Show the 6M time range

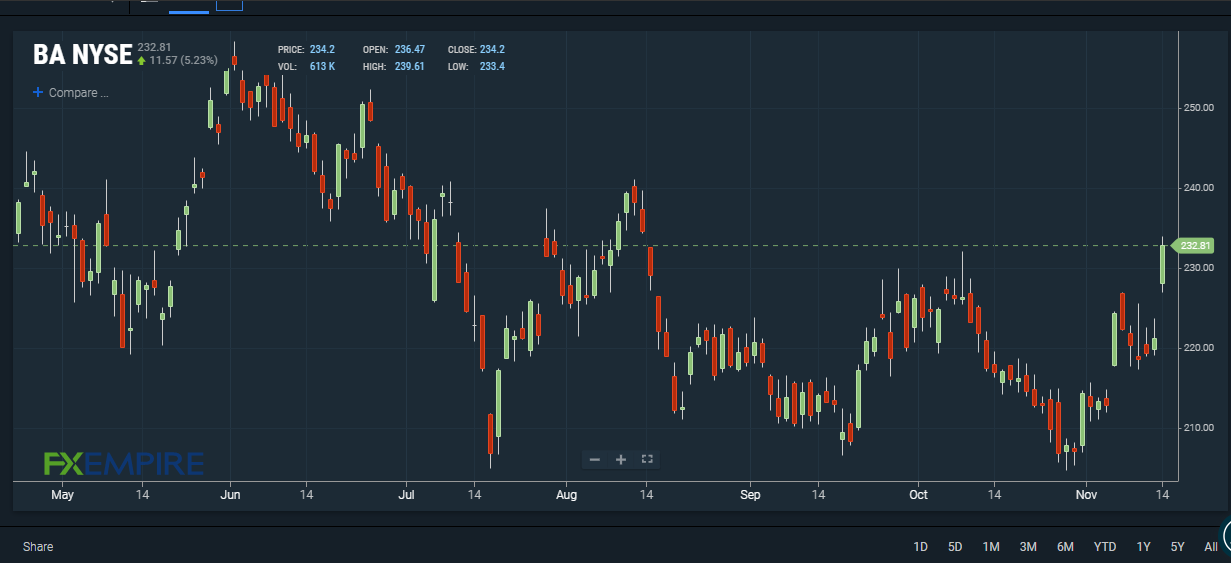point(1065,547)
